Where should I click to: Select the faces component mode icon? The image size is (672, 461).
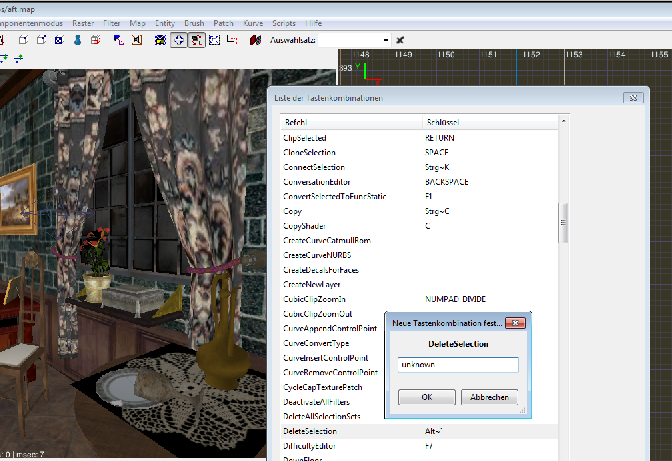coord(59,40)
